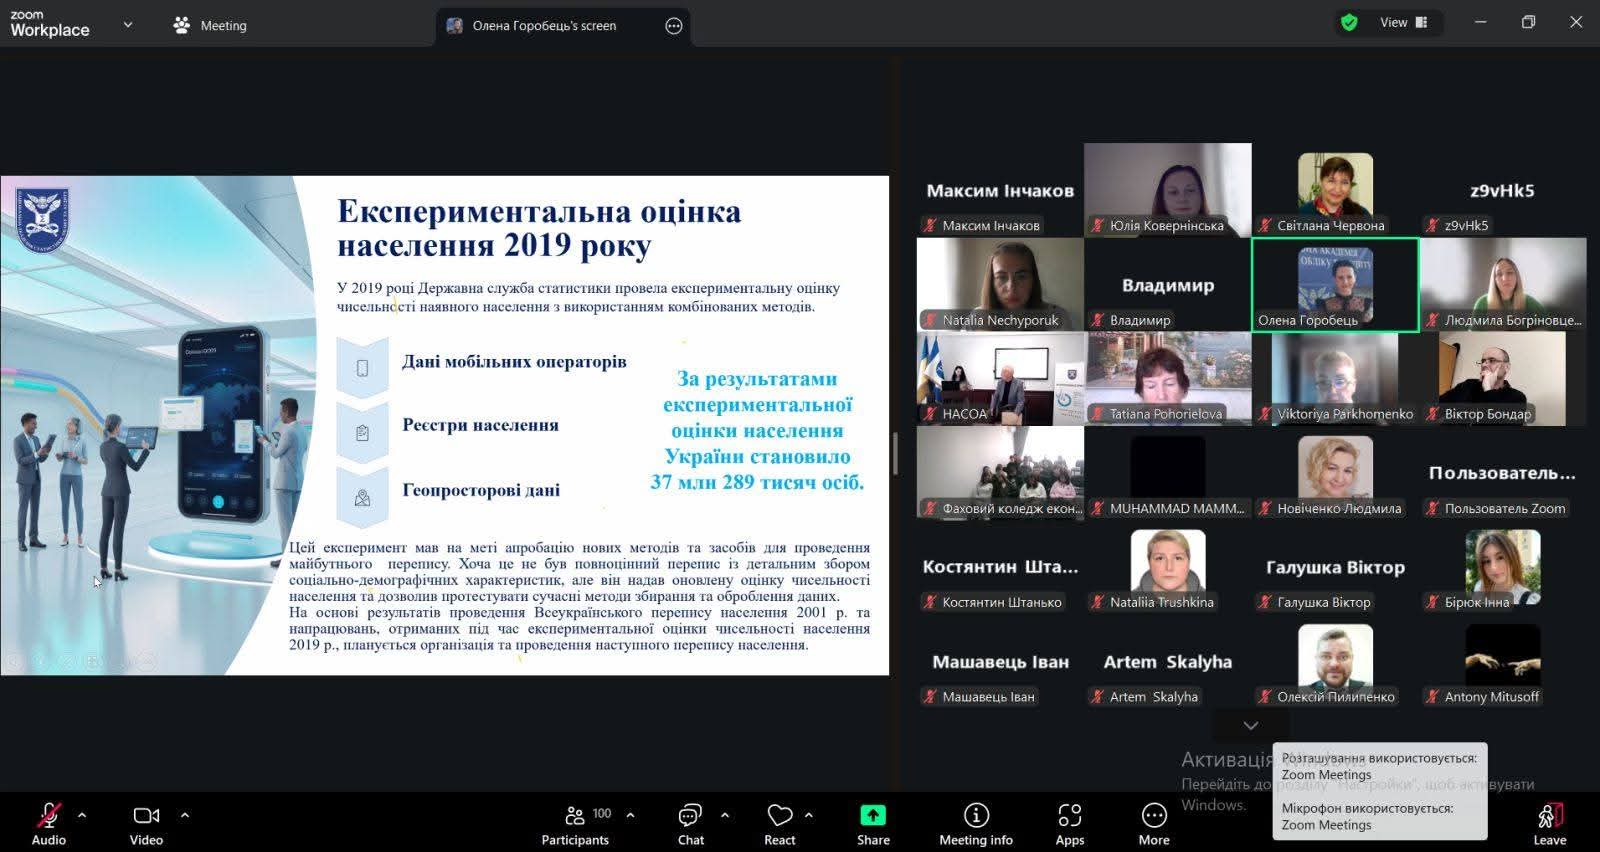This screenshot has height=852, width=1600.
Task: Open the View layout button
Action: coord(1403,23)
